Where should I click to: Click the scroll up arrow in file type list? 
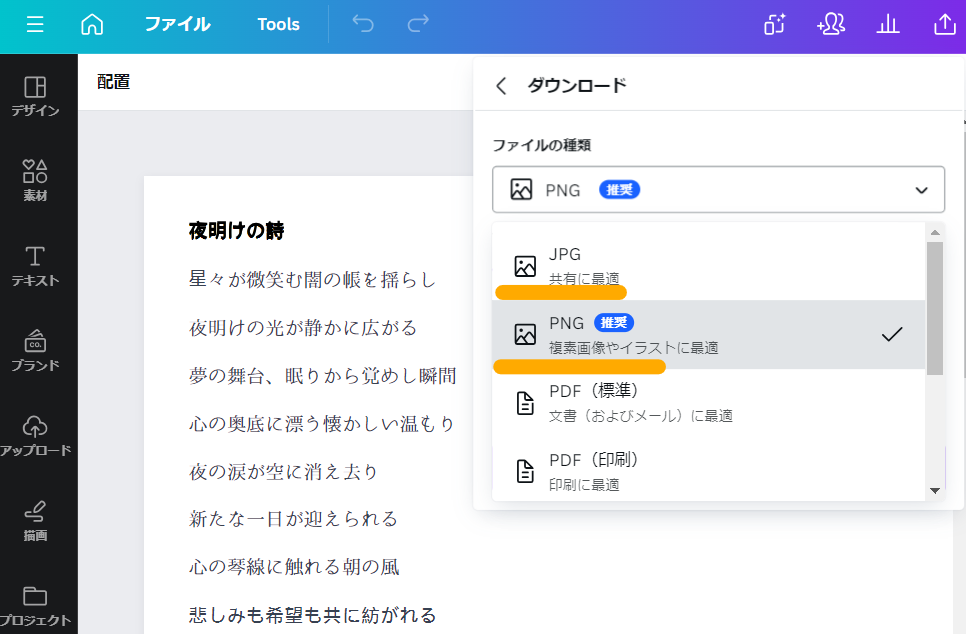(935, 232)
